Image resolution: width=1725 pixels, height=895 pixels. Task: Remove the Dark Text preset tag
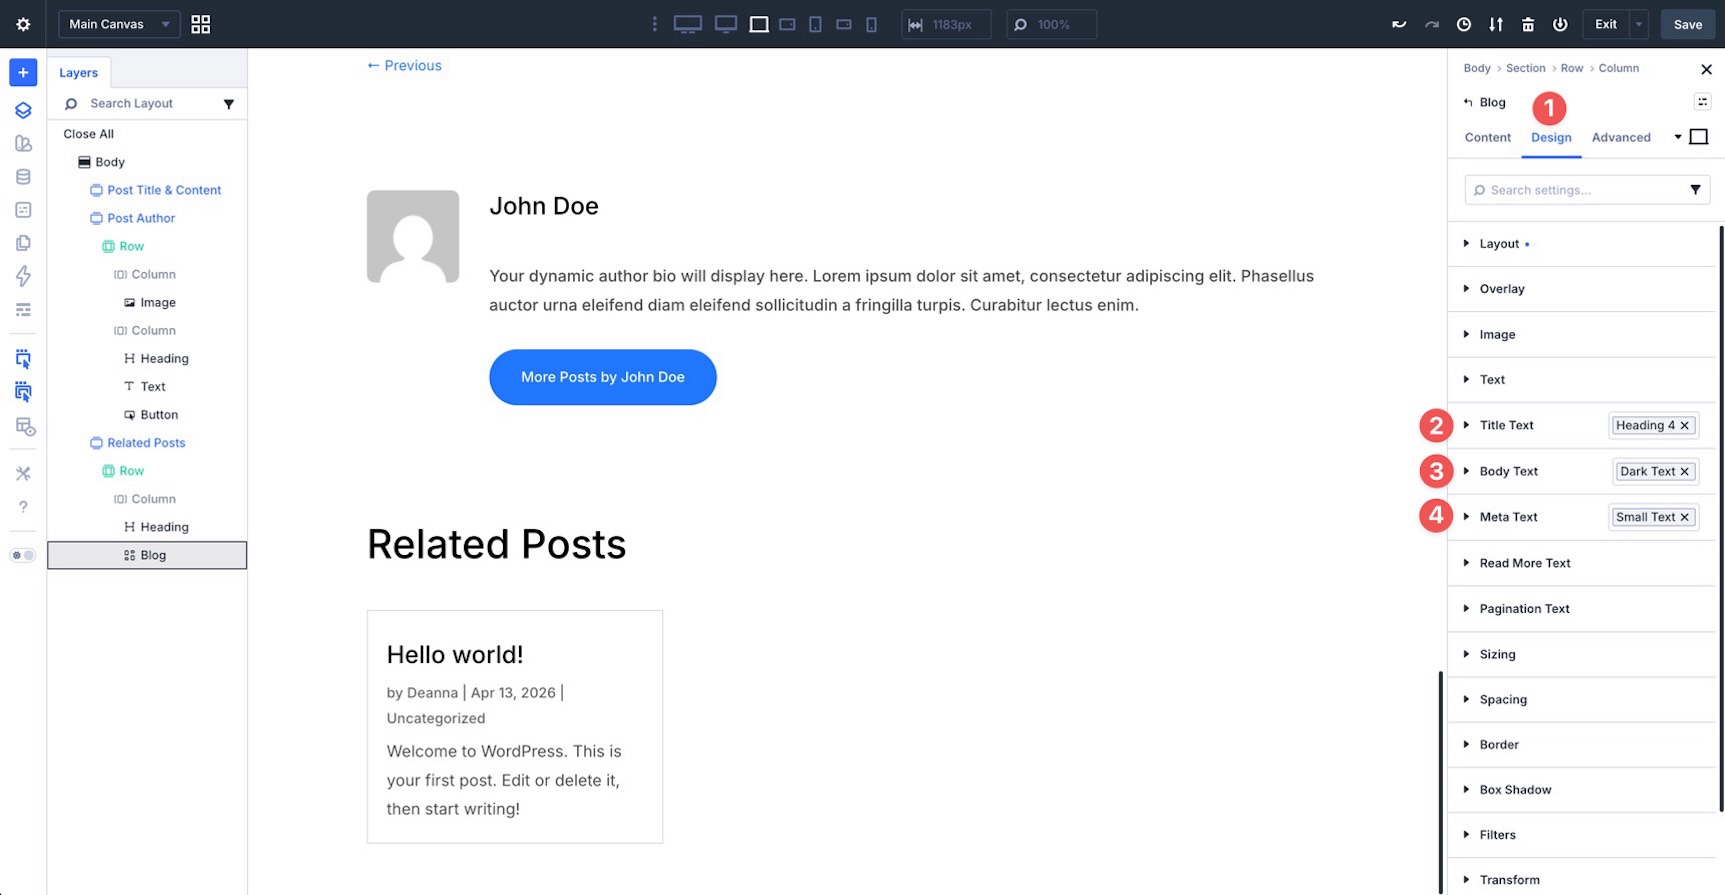click(x=1684, y=471)
